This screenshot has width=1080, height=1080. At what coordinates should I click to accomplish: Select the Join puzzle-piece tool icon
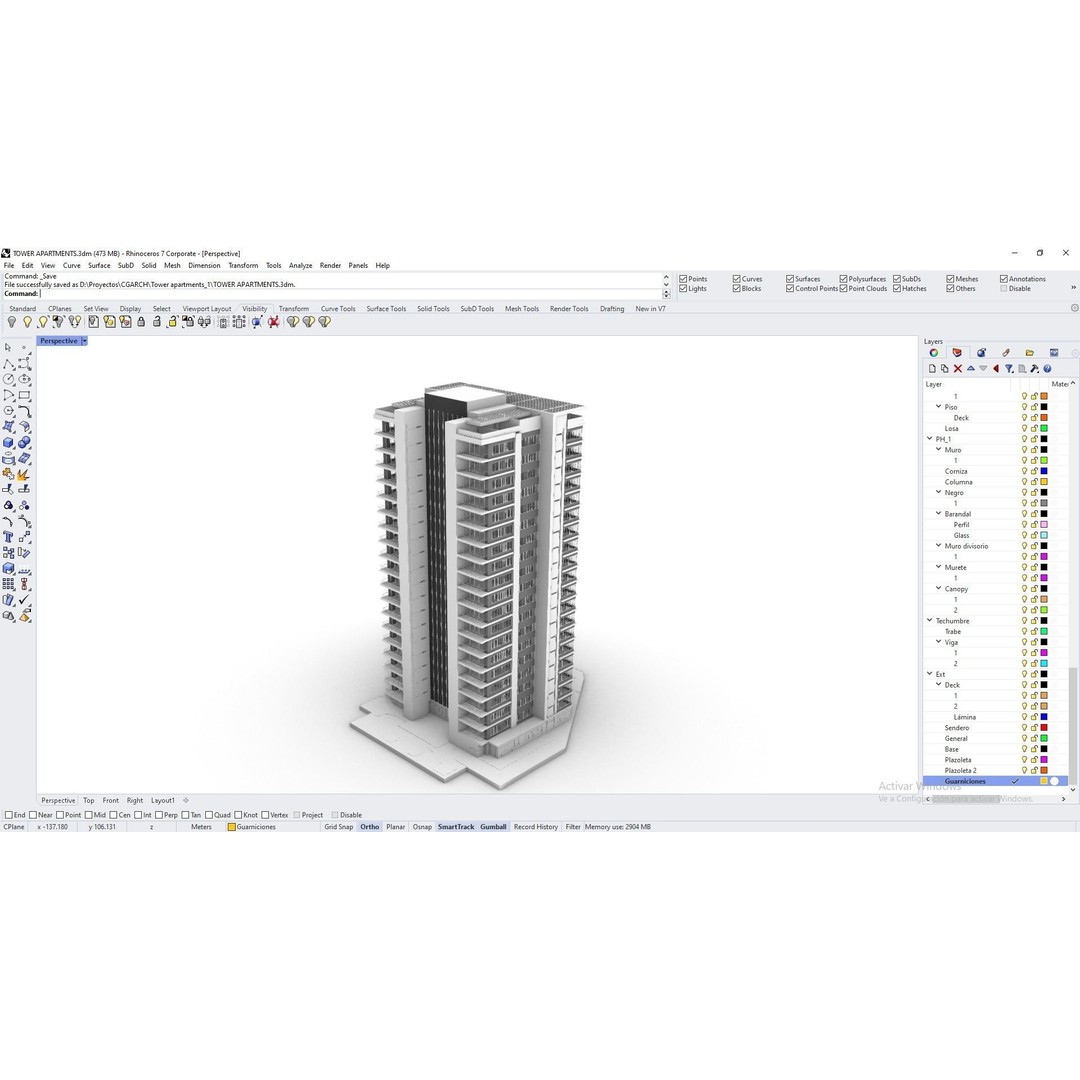click(8, 474)
